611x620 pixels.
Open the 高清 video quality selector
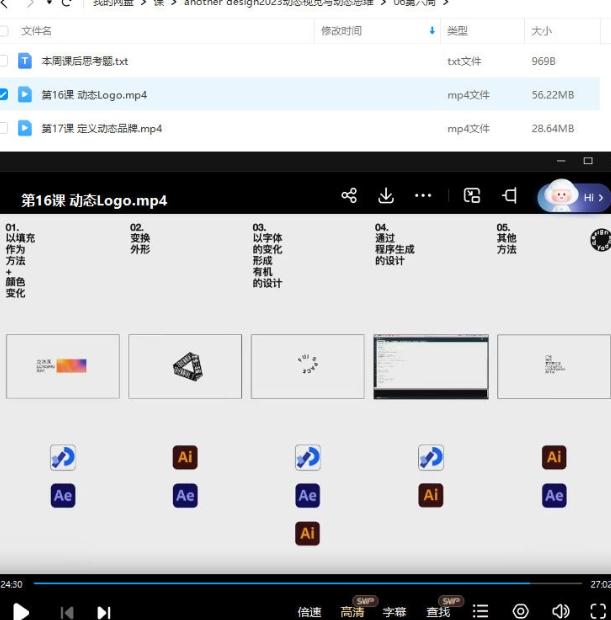[352, 612]
